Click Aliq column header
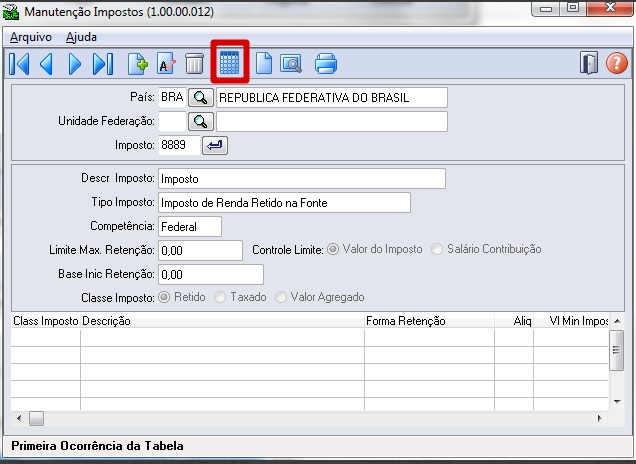Viewport: 636px width, 464px height. (x=514, y=321)
